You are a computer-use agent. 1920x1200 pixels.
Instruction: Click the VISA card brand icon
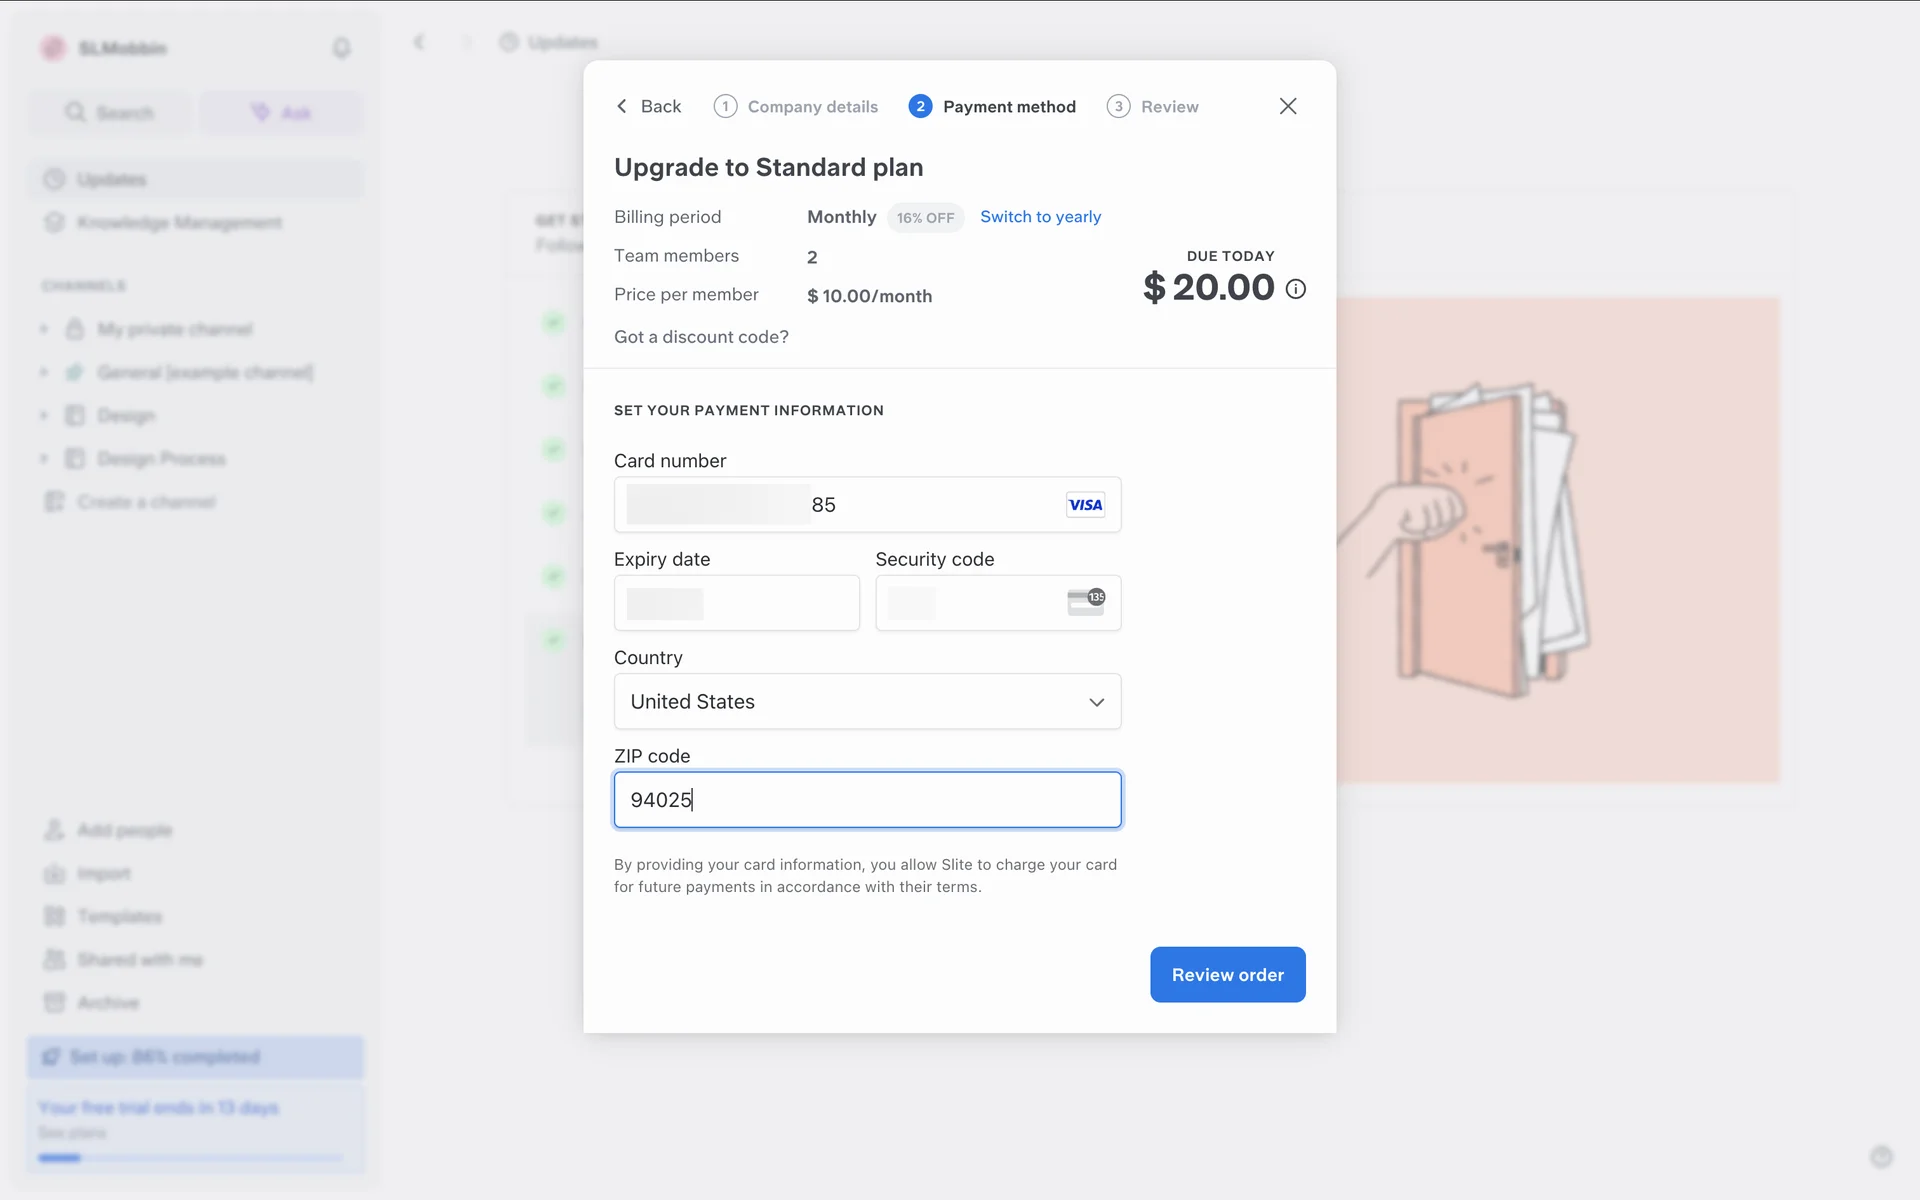1085,505
